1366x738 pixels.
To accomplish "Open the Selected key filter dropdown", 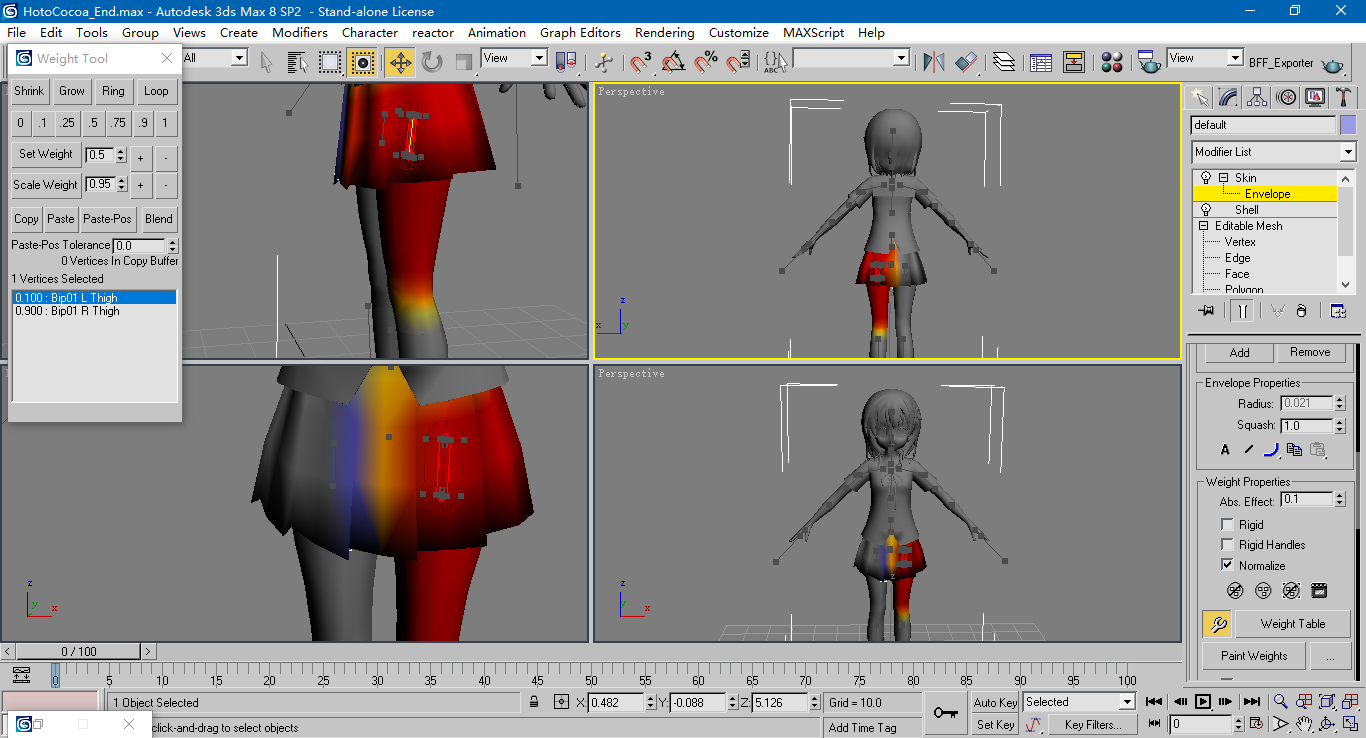I will (x=1127, y=702).
